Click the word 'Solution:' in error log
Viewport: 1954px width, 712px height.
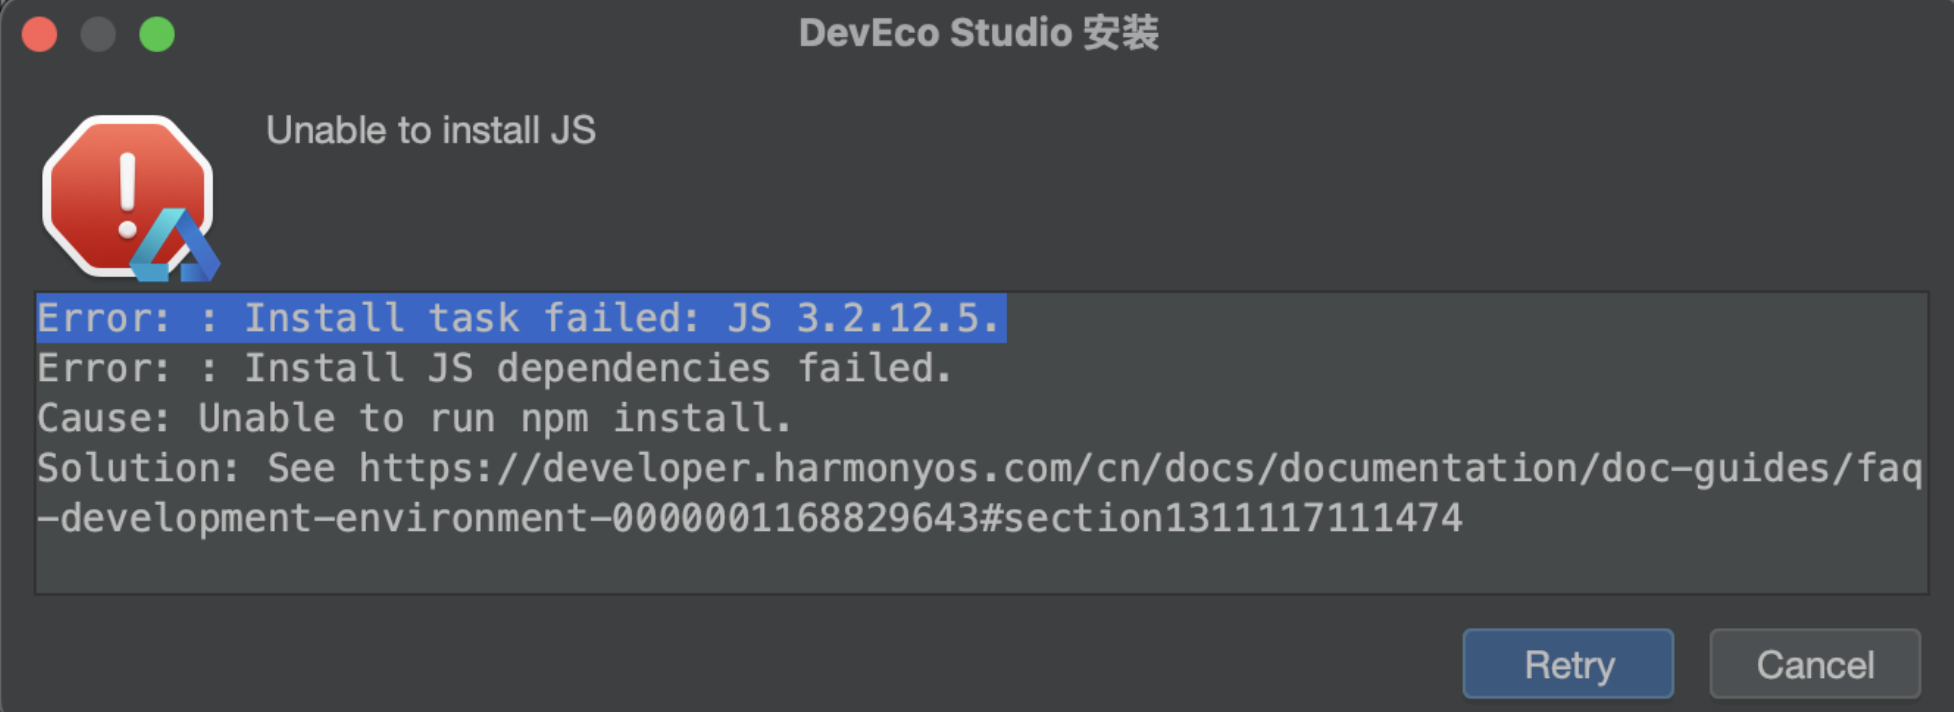click(138, 468)
